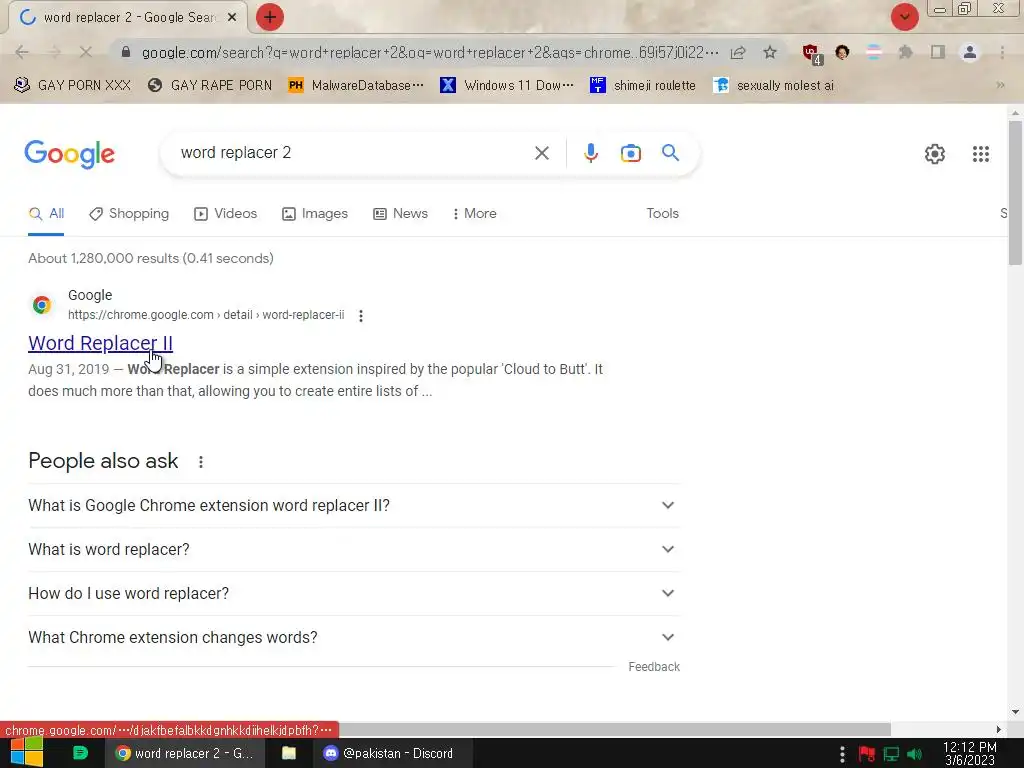Share this page icon in address bar

point(738,52)
